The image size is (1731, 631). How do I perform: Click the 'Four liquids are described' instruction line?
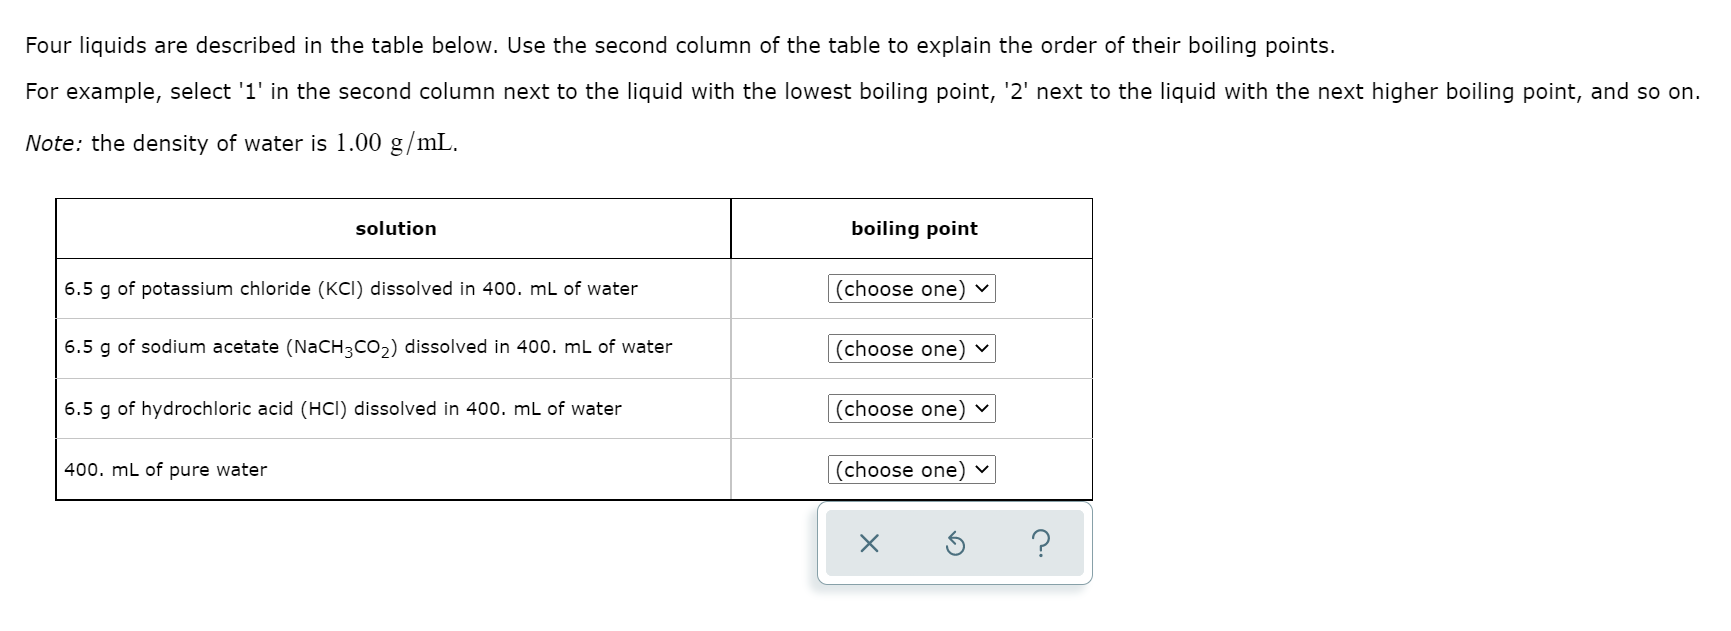[x=680, y=46]
